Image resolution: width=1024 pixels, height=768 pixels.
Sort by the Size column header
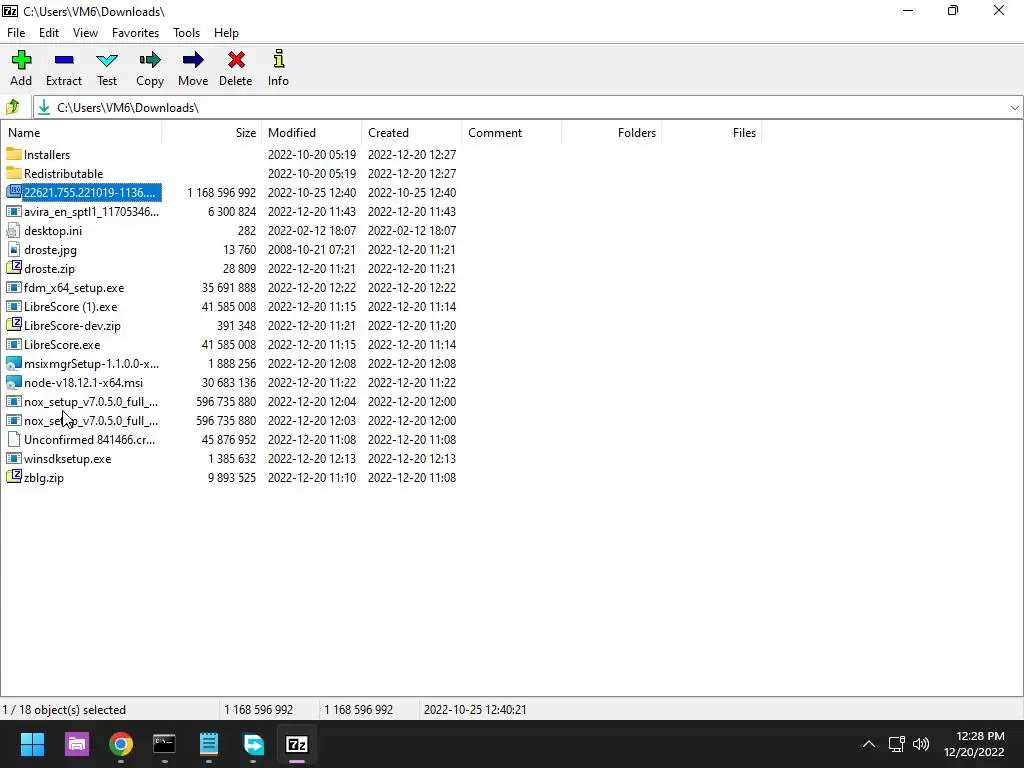(x=212, y=133)
